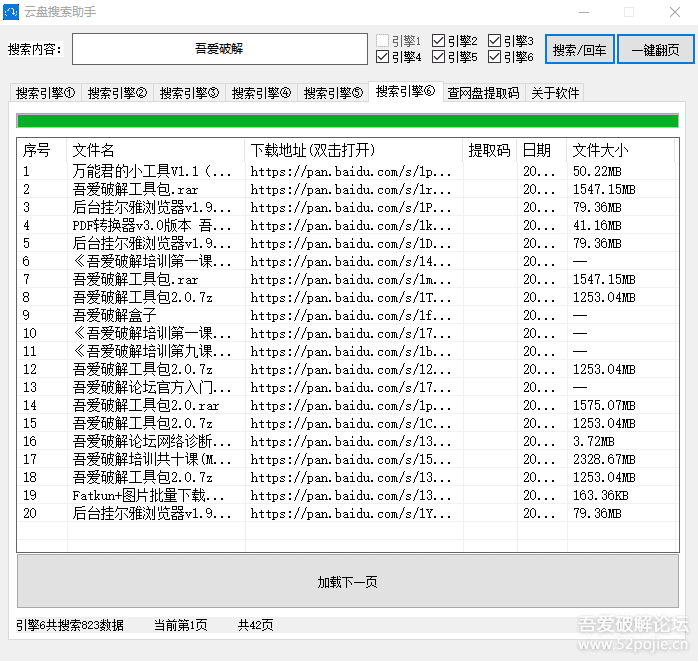Select row 吾爱破解盒子
The image size is (698, 661).
[x=348, y=316]
